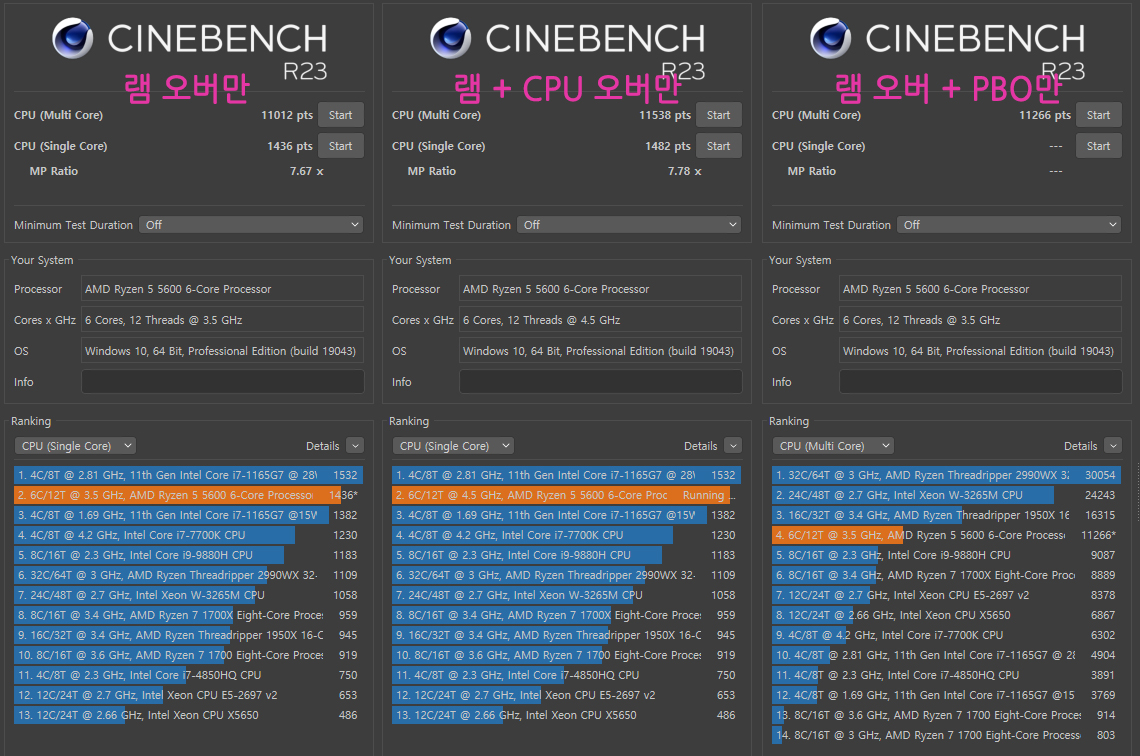Click Cinebench logo icon in right window
The image size is (1140, 756).
coord(830,39)
